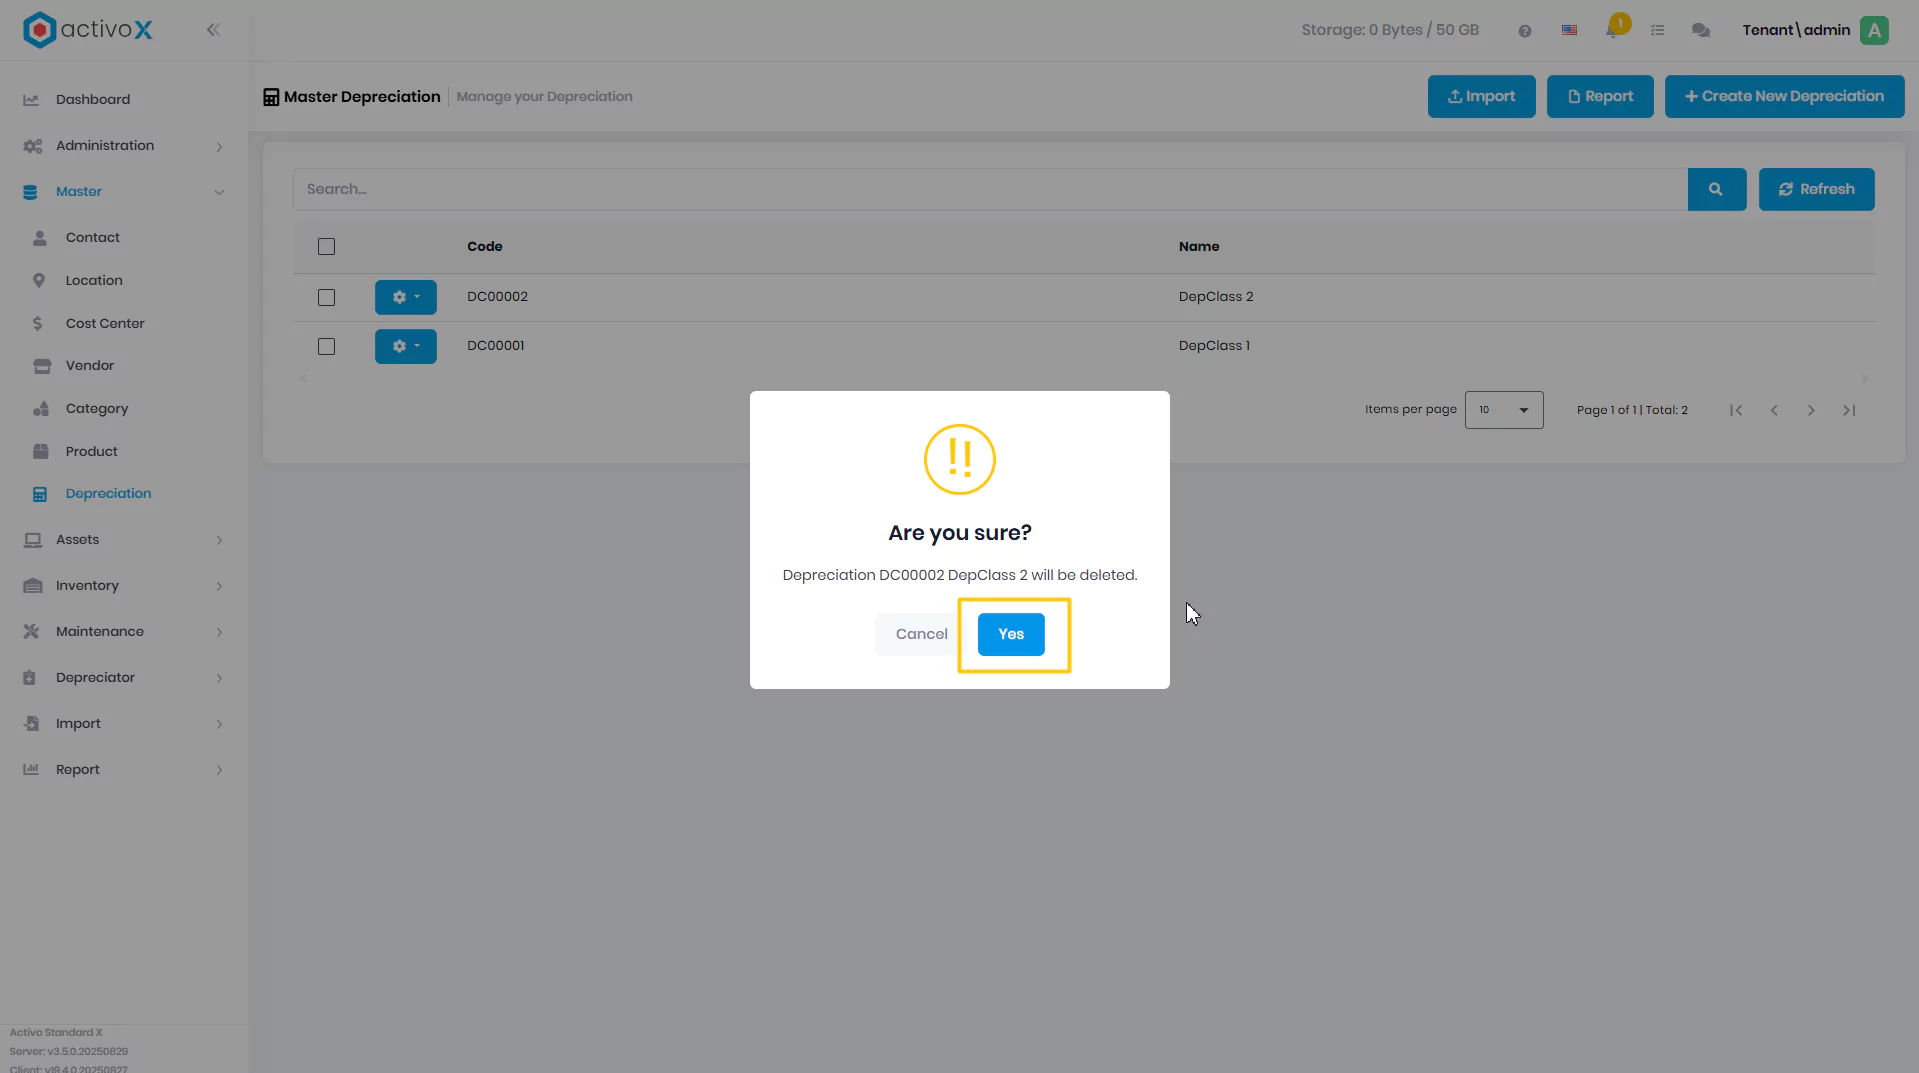The width and height of the screenshot is (1919, 1073).
Task: Click the Tenant\admin user name
Action: (1796, 30)
